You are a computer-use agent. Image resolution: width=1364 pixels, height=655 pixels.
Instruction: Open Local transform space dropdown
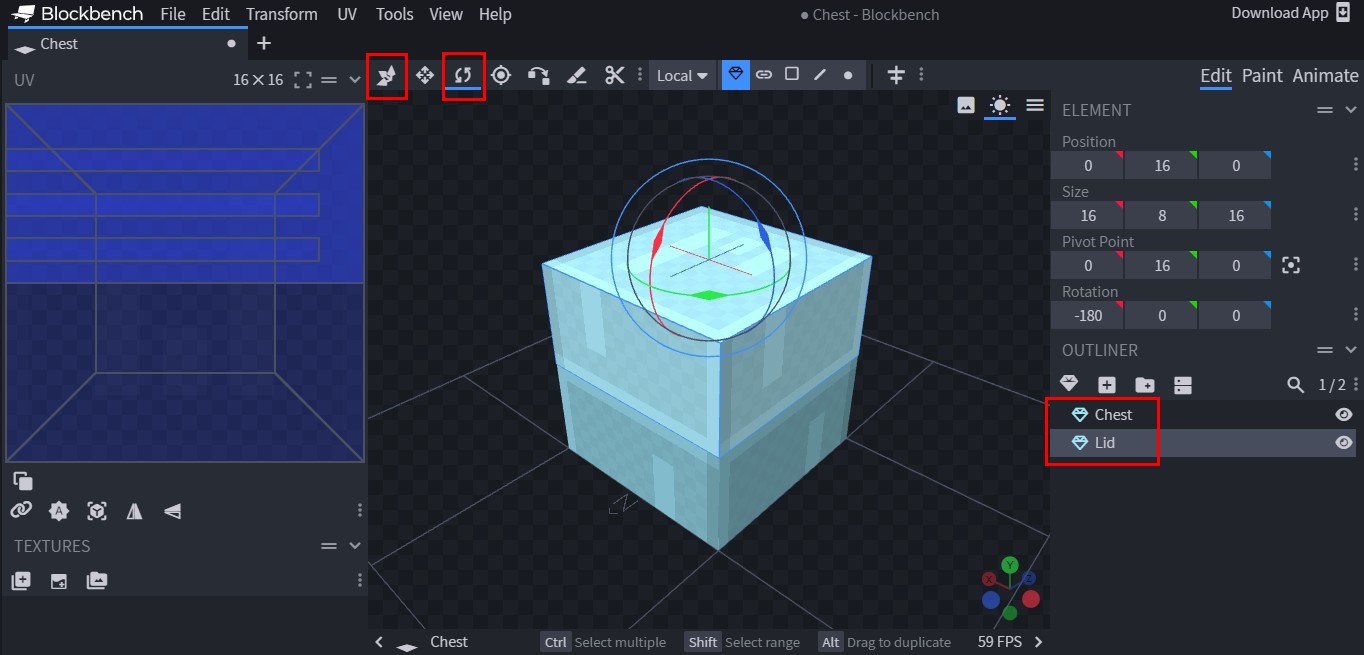pyautogui.click(x=682, y=75)
